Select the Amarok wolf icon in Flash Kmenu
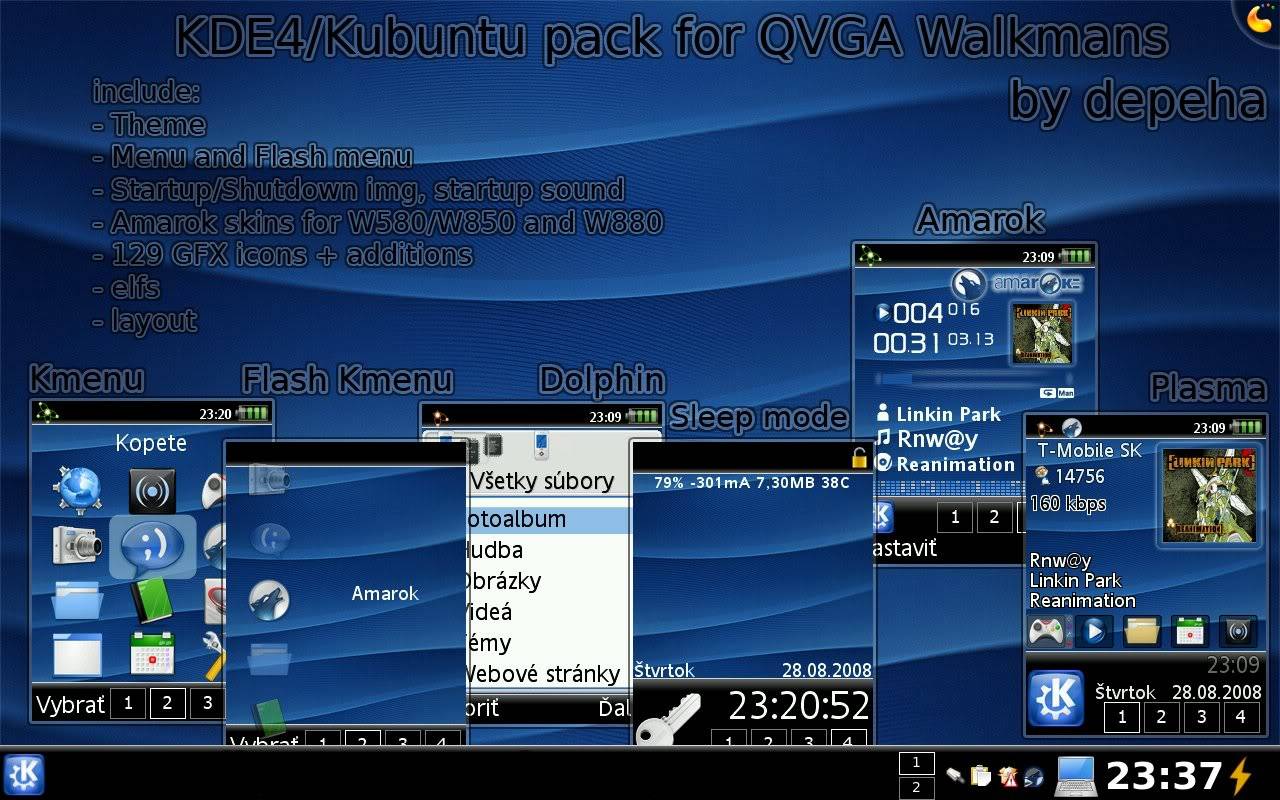This screenshot has height=800, width=1280. click(268, 599)
